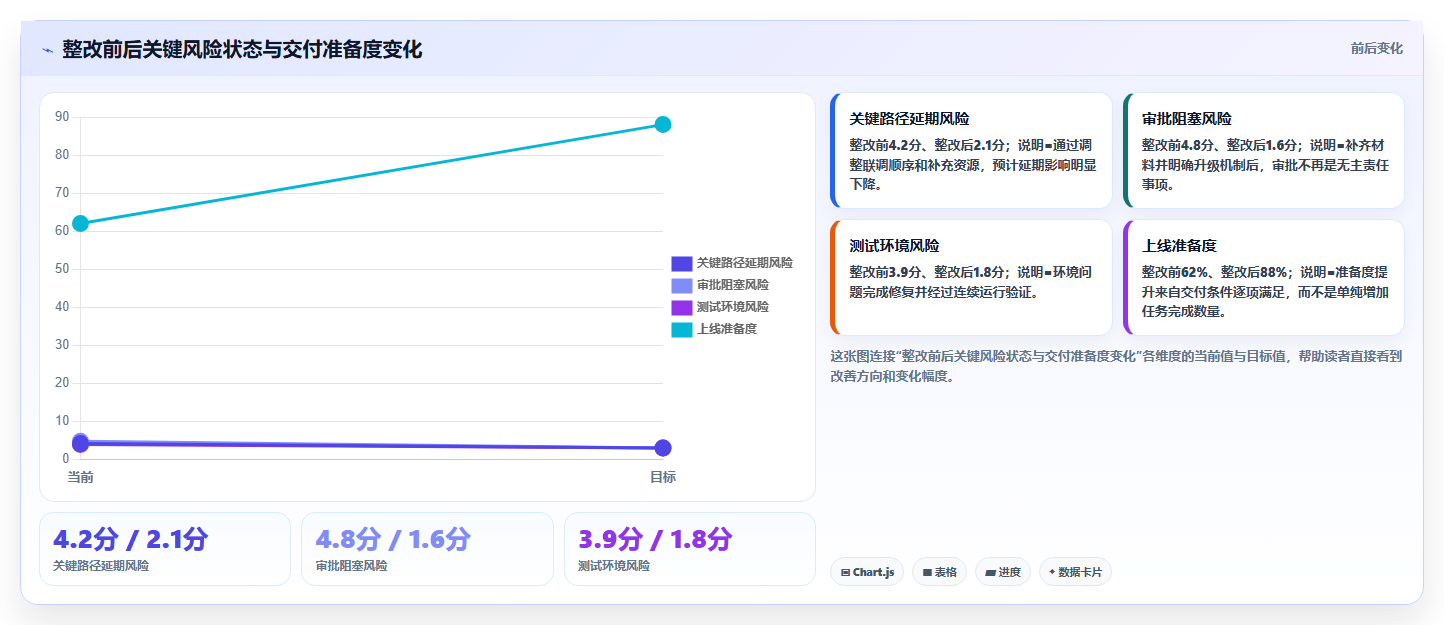This screenshot has width=1444, height=625.
Task: Select the 数据卡片 tag chip
Action: tap(1075, 572)
